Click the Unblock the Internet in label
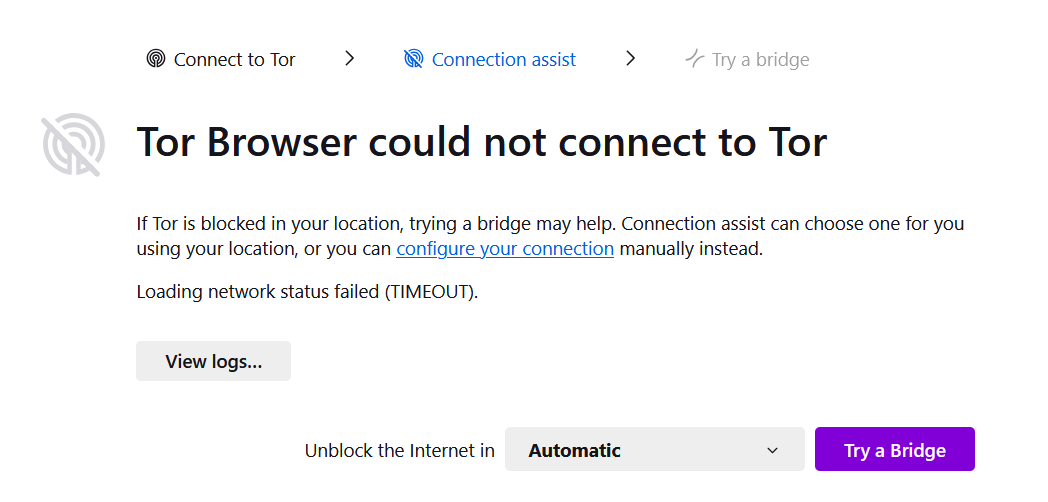The width and height of the screenshot is (1048, 502). pyautogui.click(x=399, y=450)
